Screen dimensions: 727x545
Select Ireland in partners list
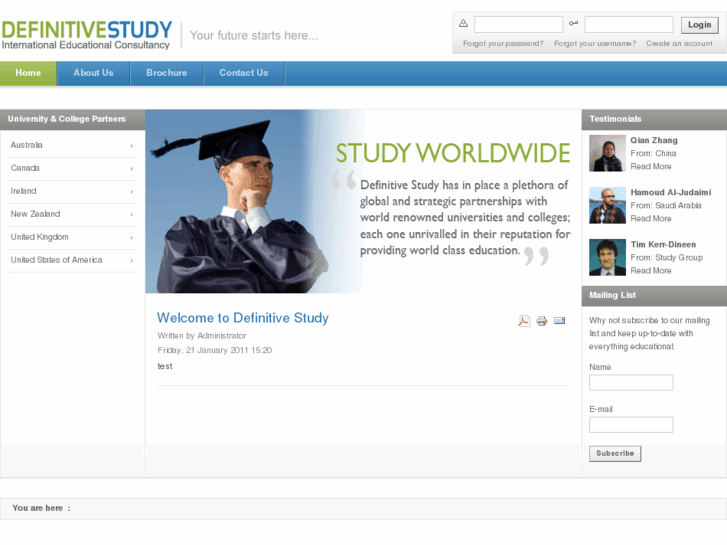(x=23, y=191)
